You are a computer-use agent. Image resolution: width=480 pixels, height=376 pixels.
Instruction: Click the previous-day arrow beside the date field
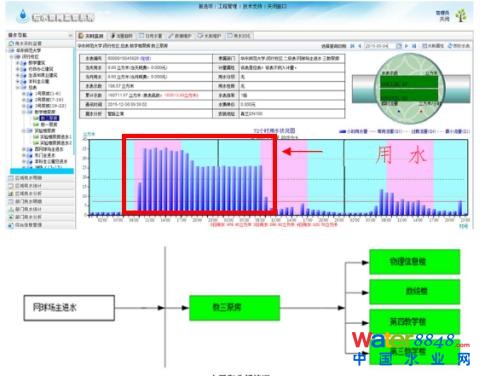pyautogui.click(x=360, y=46)
